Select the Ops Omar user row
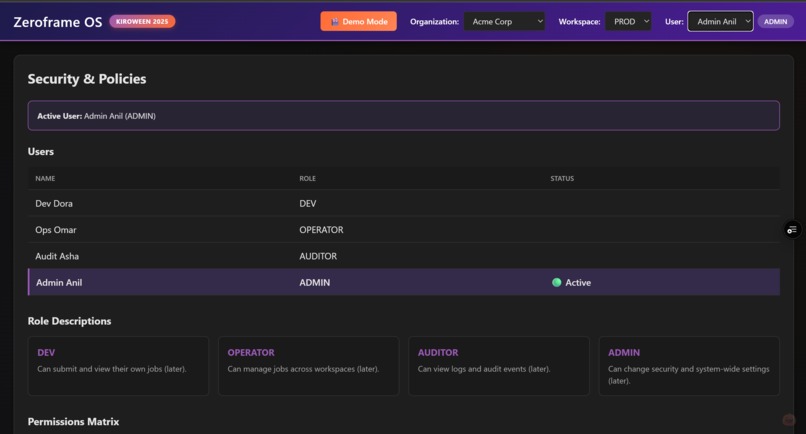Screen dimensions: 806x434 pyautogui.click(x=404, y=229)
